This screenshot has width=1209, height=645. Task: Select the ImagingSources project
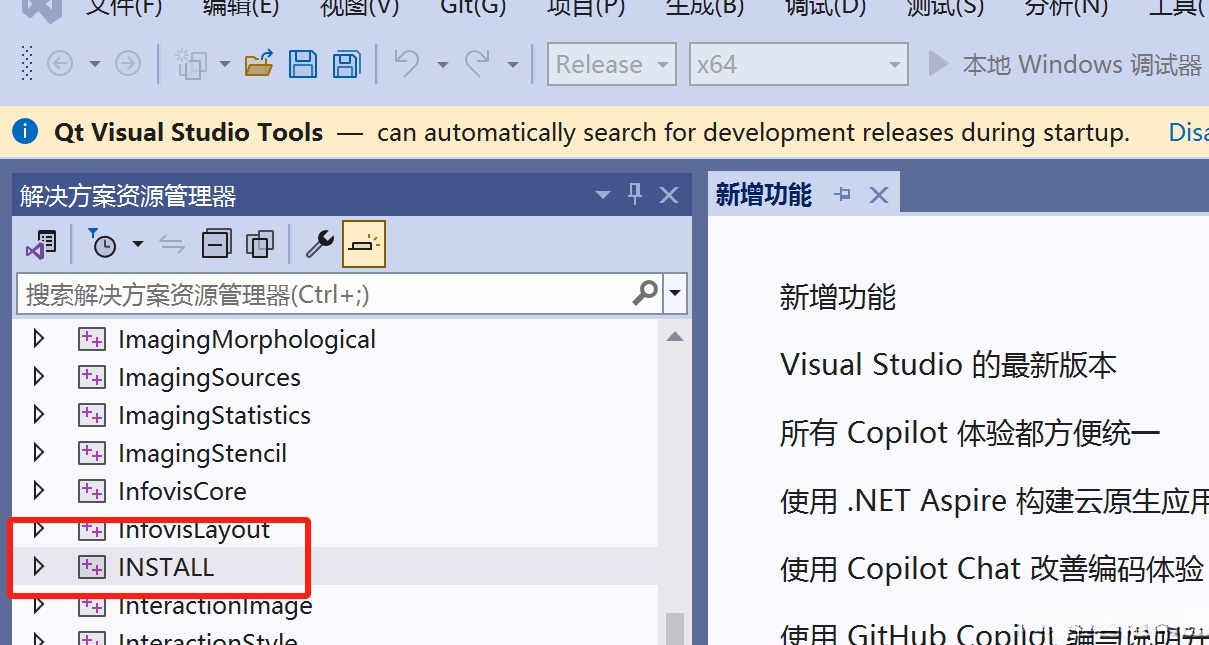coord(209,377)
